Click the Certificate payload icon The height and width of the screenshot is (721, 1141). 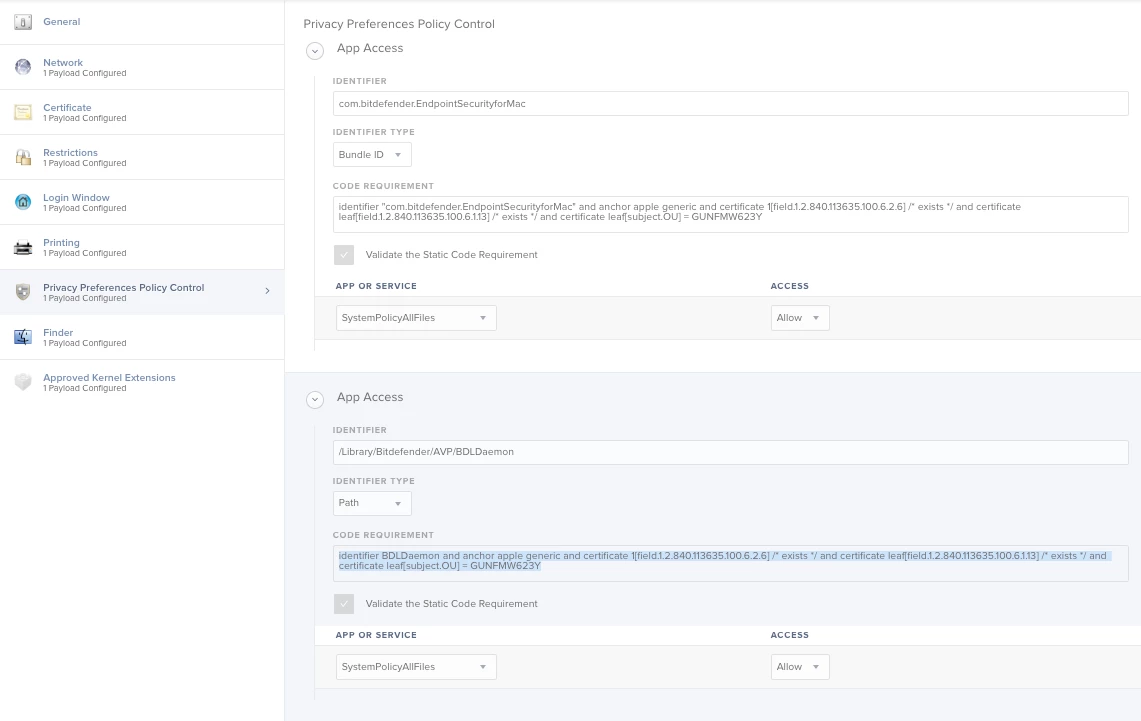(23, 112)
